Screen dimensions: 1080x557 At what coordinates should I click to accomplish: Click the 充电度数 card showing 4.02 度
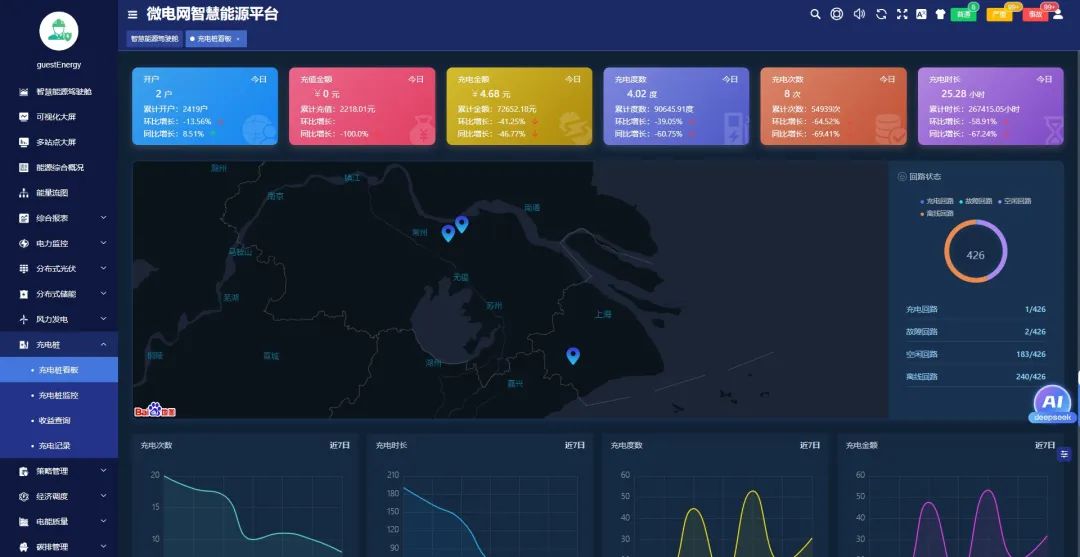tap(676, 106)
